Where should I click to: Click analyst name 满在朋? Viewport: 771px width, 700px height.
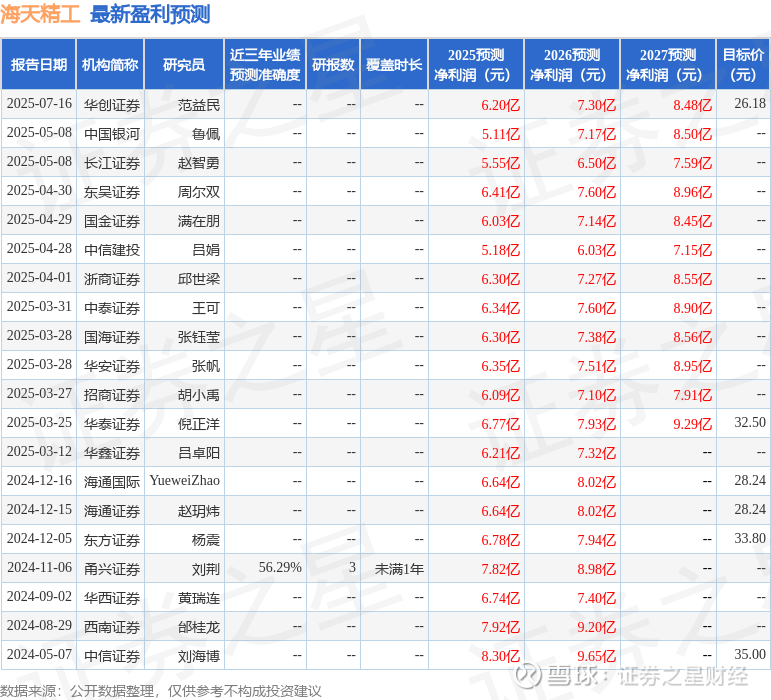click(x=199, y=221)
